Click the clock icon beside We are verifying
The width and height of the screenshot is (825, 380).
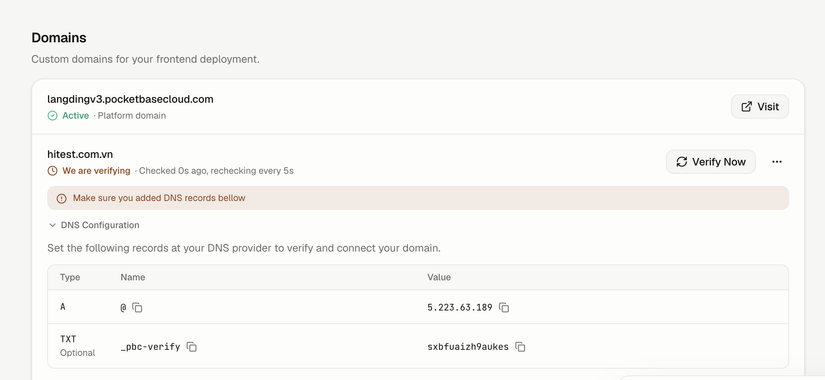coord(52,171)
